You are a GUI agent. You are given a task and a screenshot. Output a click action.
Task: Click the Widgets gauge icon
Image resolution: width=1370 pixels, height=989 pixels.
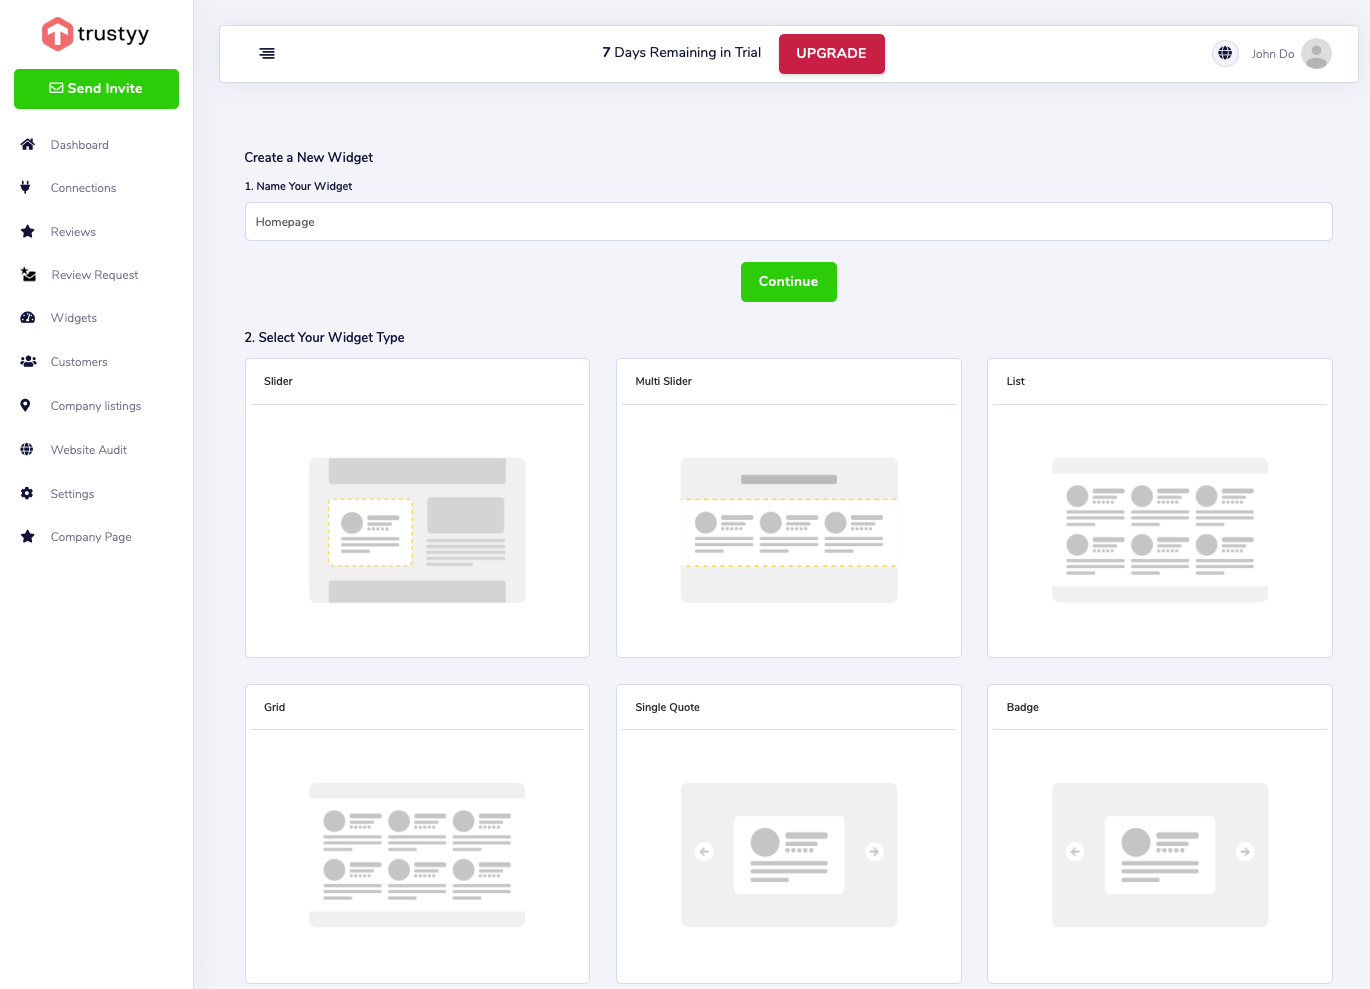[x=28, y=318]
